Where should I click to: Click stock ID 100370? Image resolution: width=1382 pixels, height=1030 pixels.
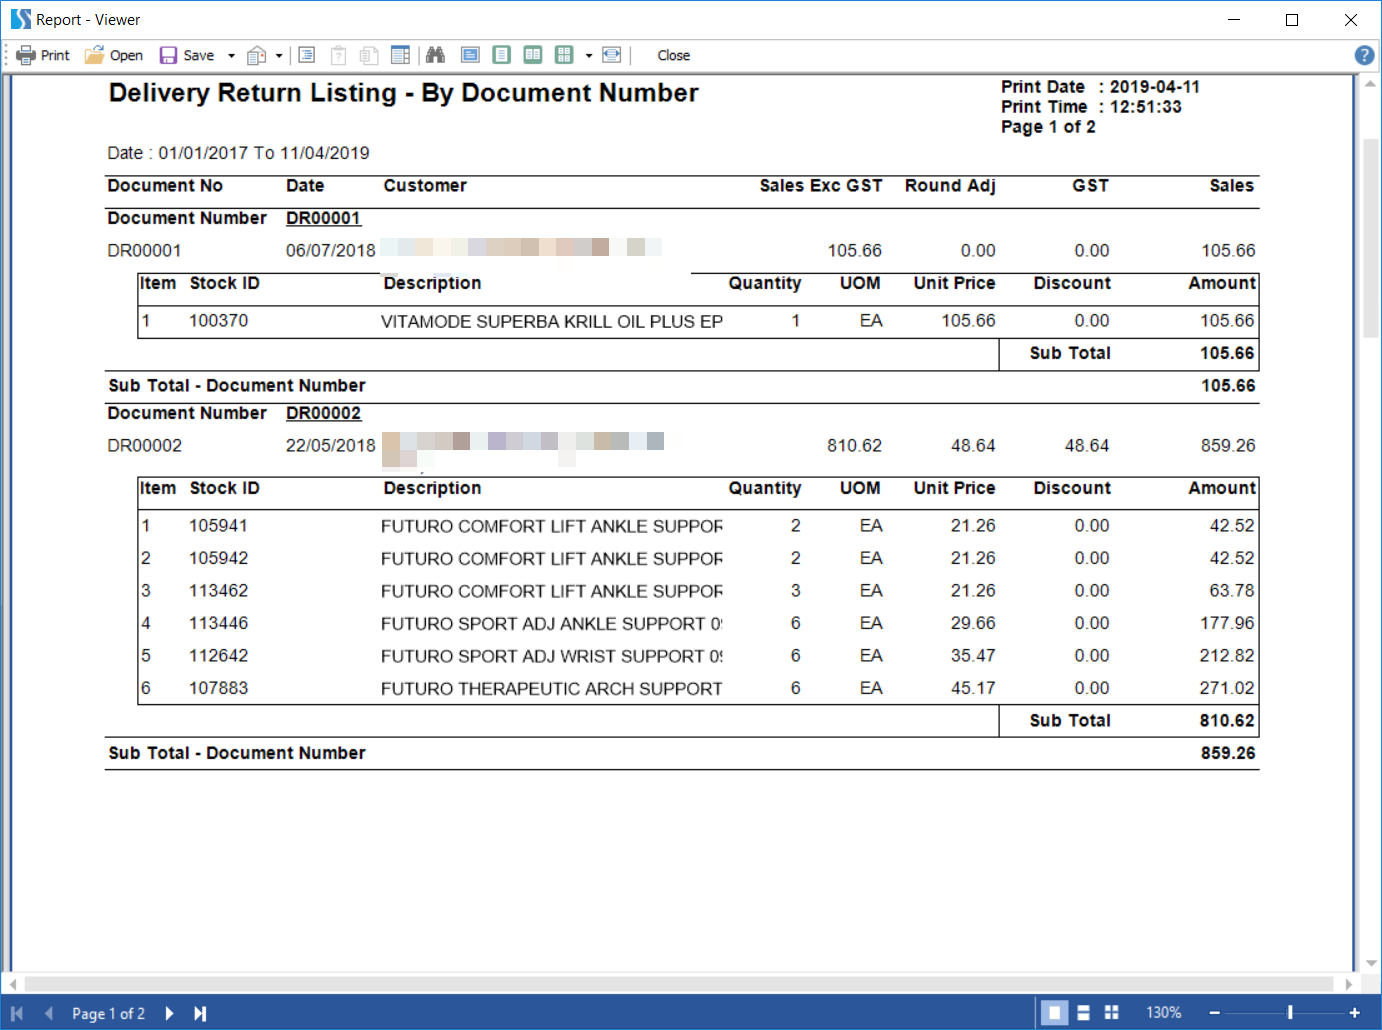tap(218, 321)
